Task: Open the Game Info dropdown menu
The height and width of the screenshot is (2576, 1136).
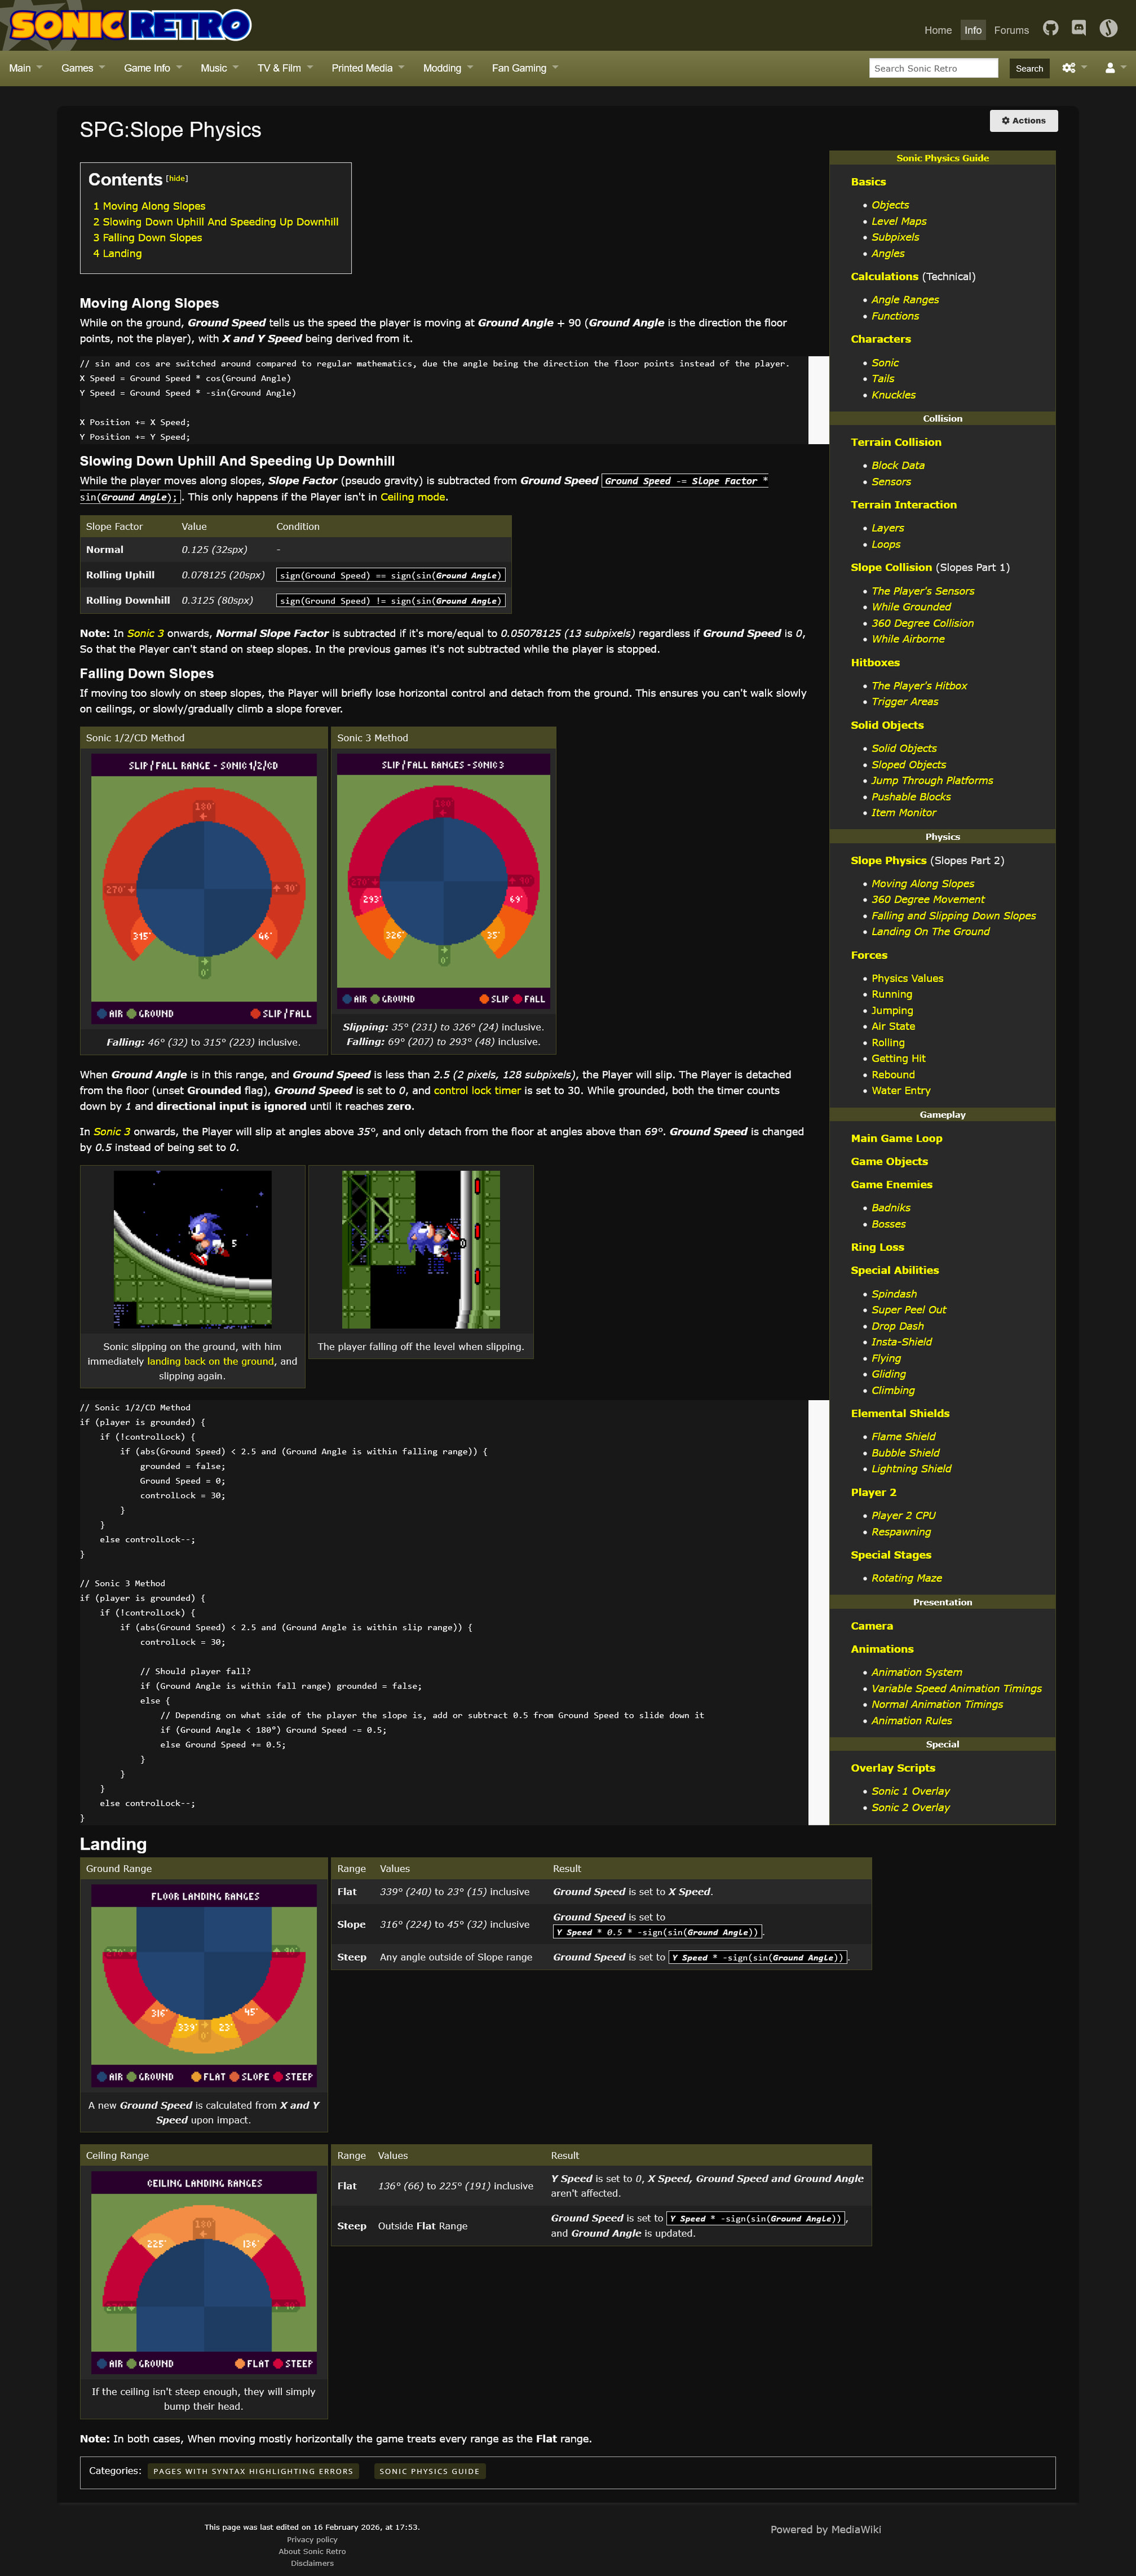Action: click(x=152, y=68)
